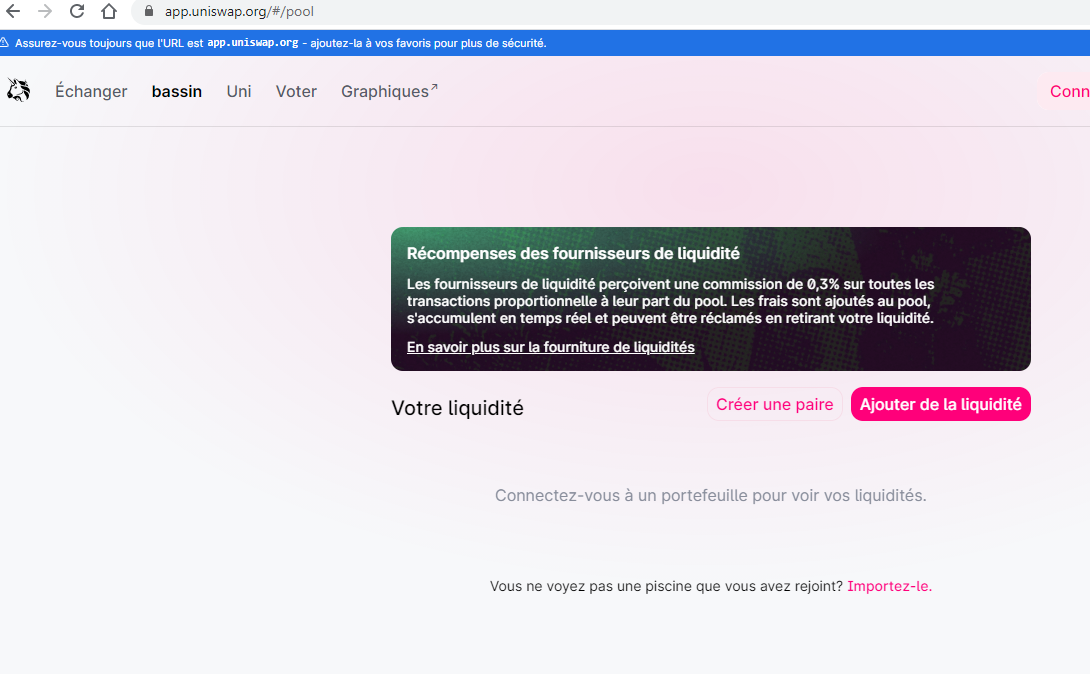
Task: Click the browser back arrow
Action: 13,12
